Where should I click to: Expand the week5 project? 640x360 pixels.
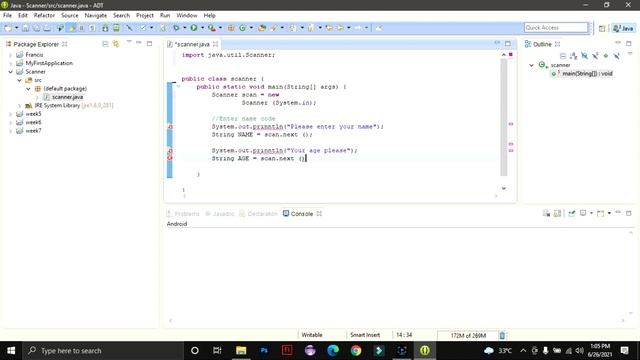pyautogui.click(x=11, y=114)
